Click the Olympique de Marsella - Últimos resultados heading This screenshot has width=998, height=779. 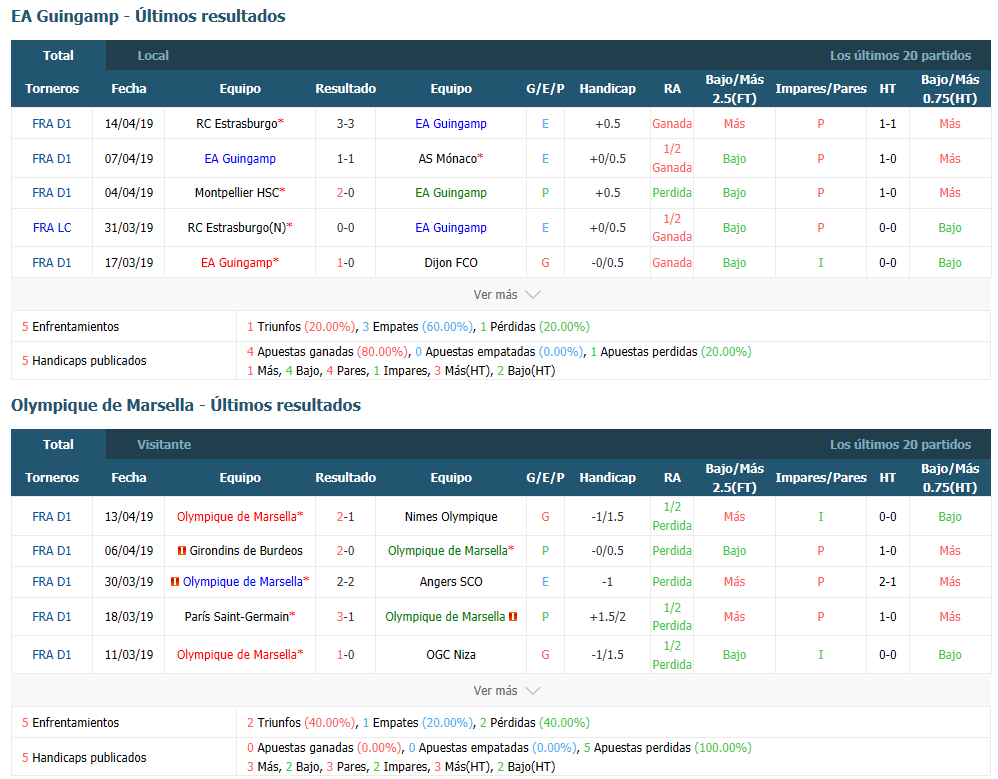tap(186, 405)
